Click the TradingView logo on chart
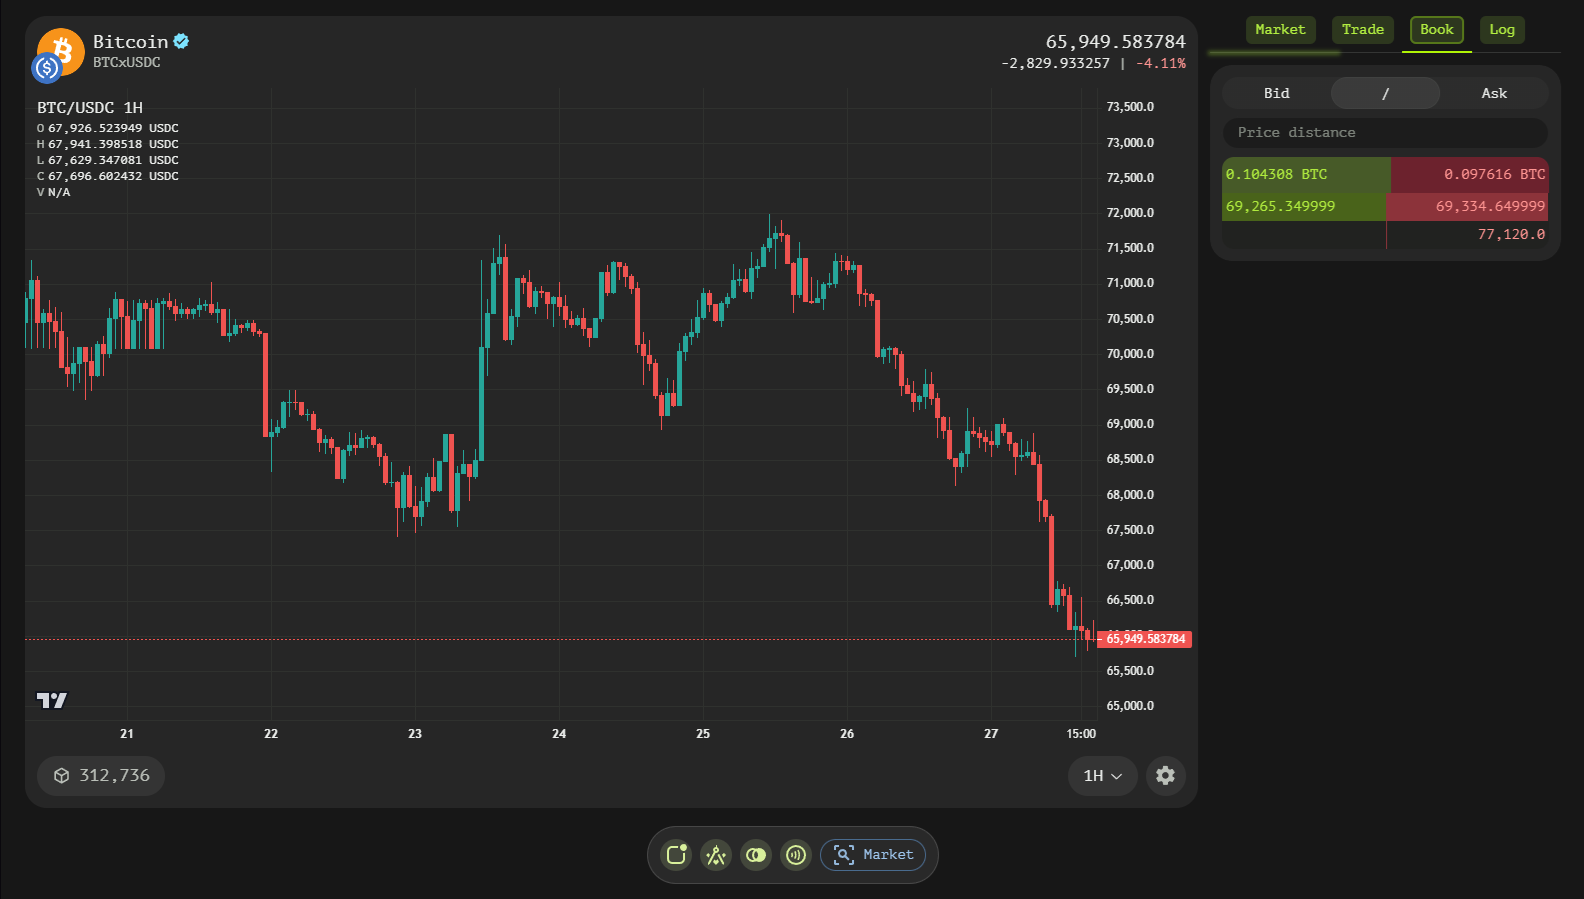Image resolution: width=1584 pixels, height=899 pixels. 51,700
